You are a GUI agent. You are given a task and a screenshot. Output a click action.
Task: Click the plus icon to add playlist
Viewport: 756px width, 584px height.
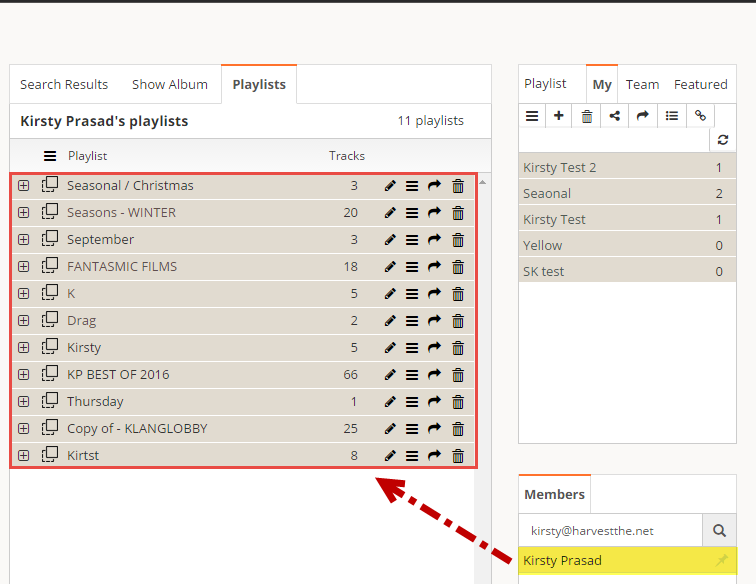(x=559, y=116)
